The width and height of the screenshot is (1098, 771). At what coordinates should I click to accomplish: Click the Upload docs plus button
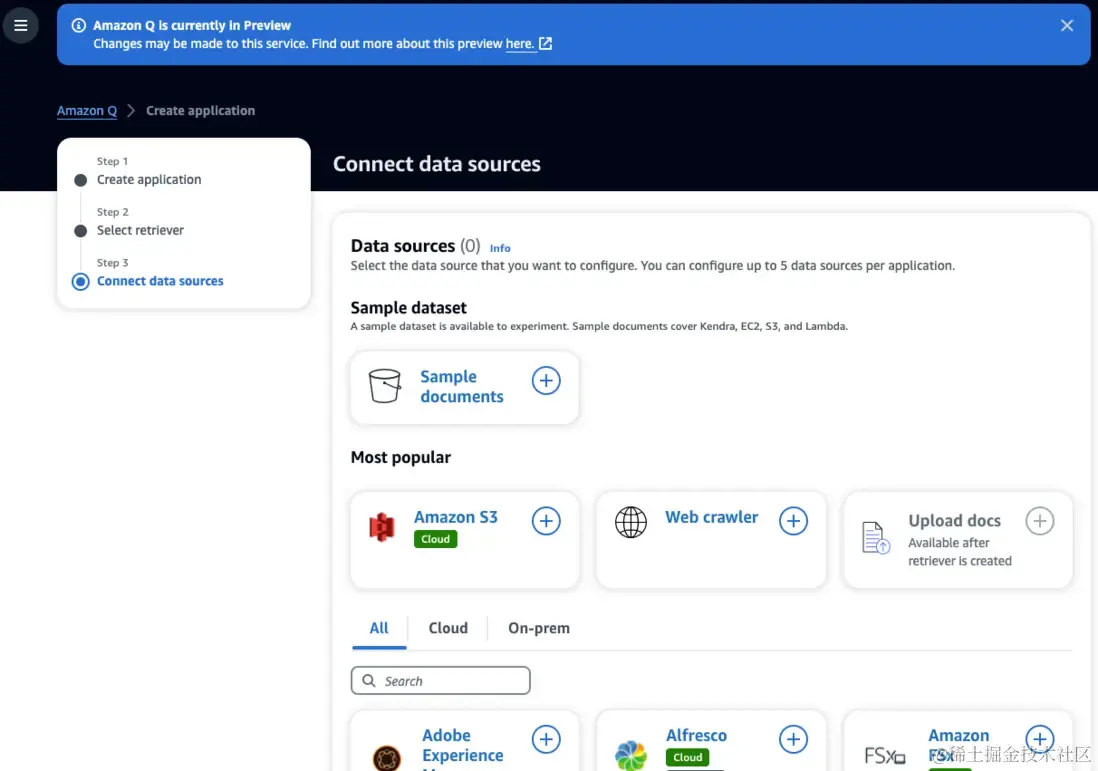[1040, 521]
